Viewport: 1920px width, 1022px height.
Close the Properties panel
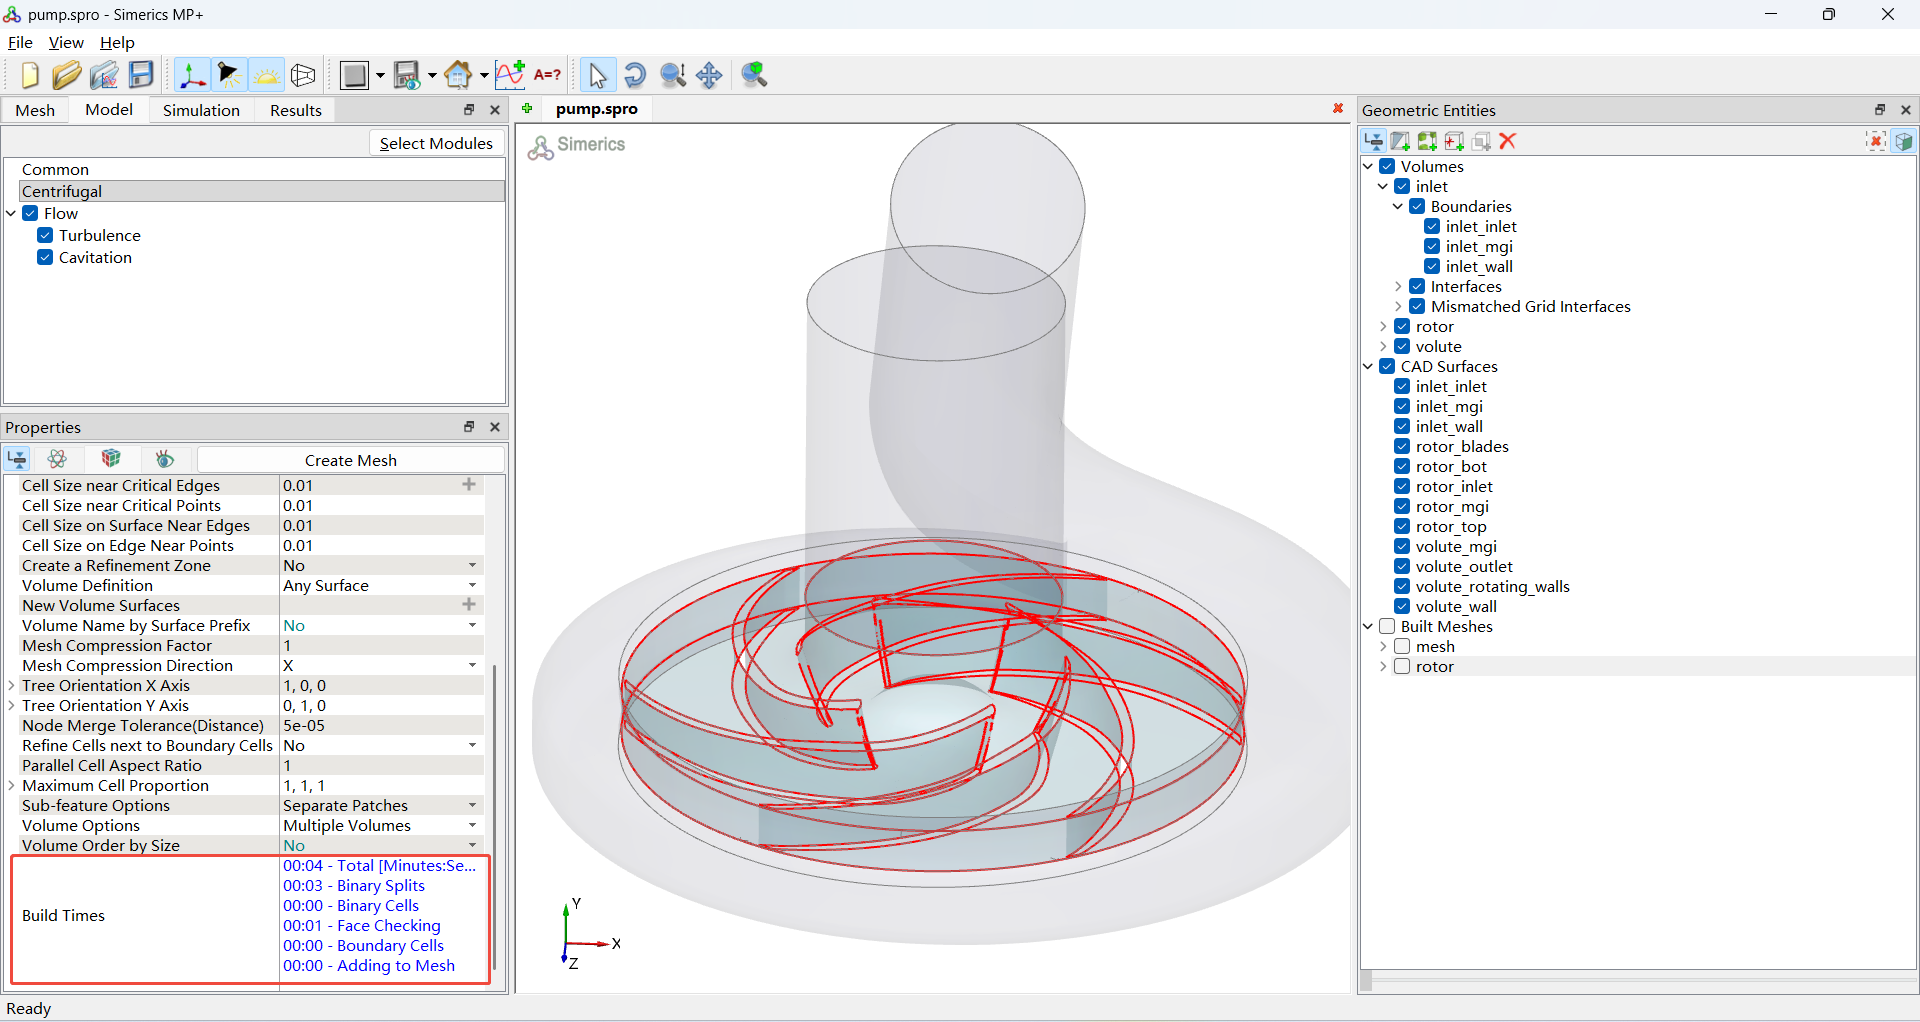pyautogui.click(x=495, y=427)
